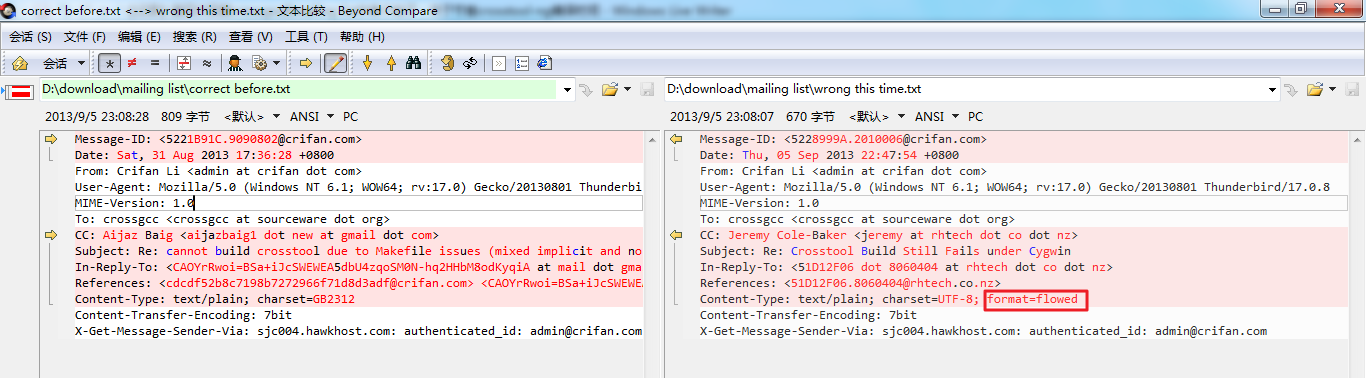Click left pane timestamp 2013/9/5 23:08:28
Viewport: 1366px width, 378px height.
(97, 117)
